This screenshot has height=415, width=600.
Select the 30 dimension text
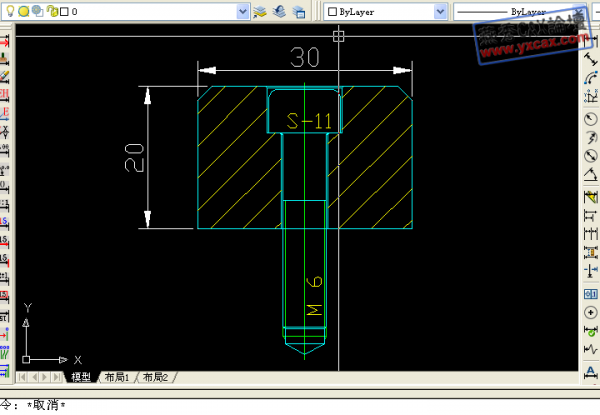pos(305,57)
